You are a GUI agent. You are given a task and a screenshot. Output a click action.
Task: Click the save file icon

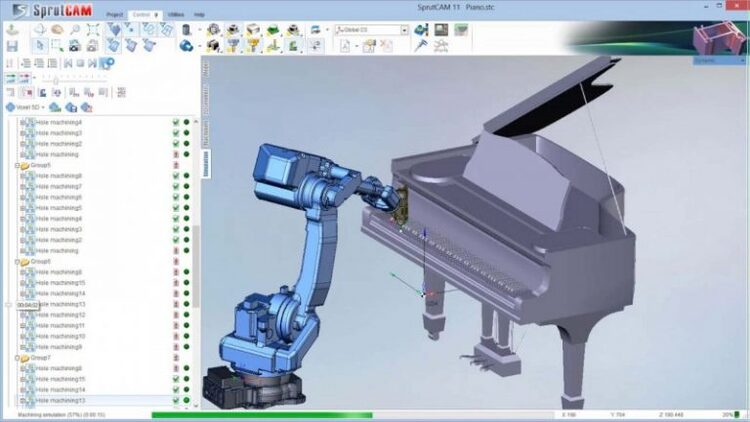pos(10,44)
